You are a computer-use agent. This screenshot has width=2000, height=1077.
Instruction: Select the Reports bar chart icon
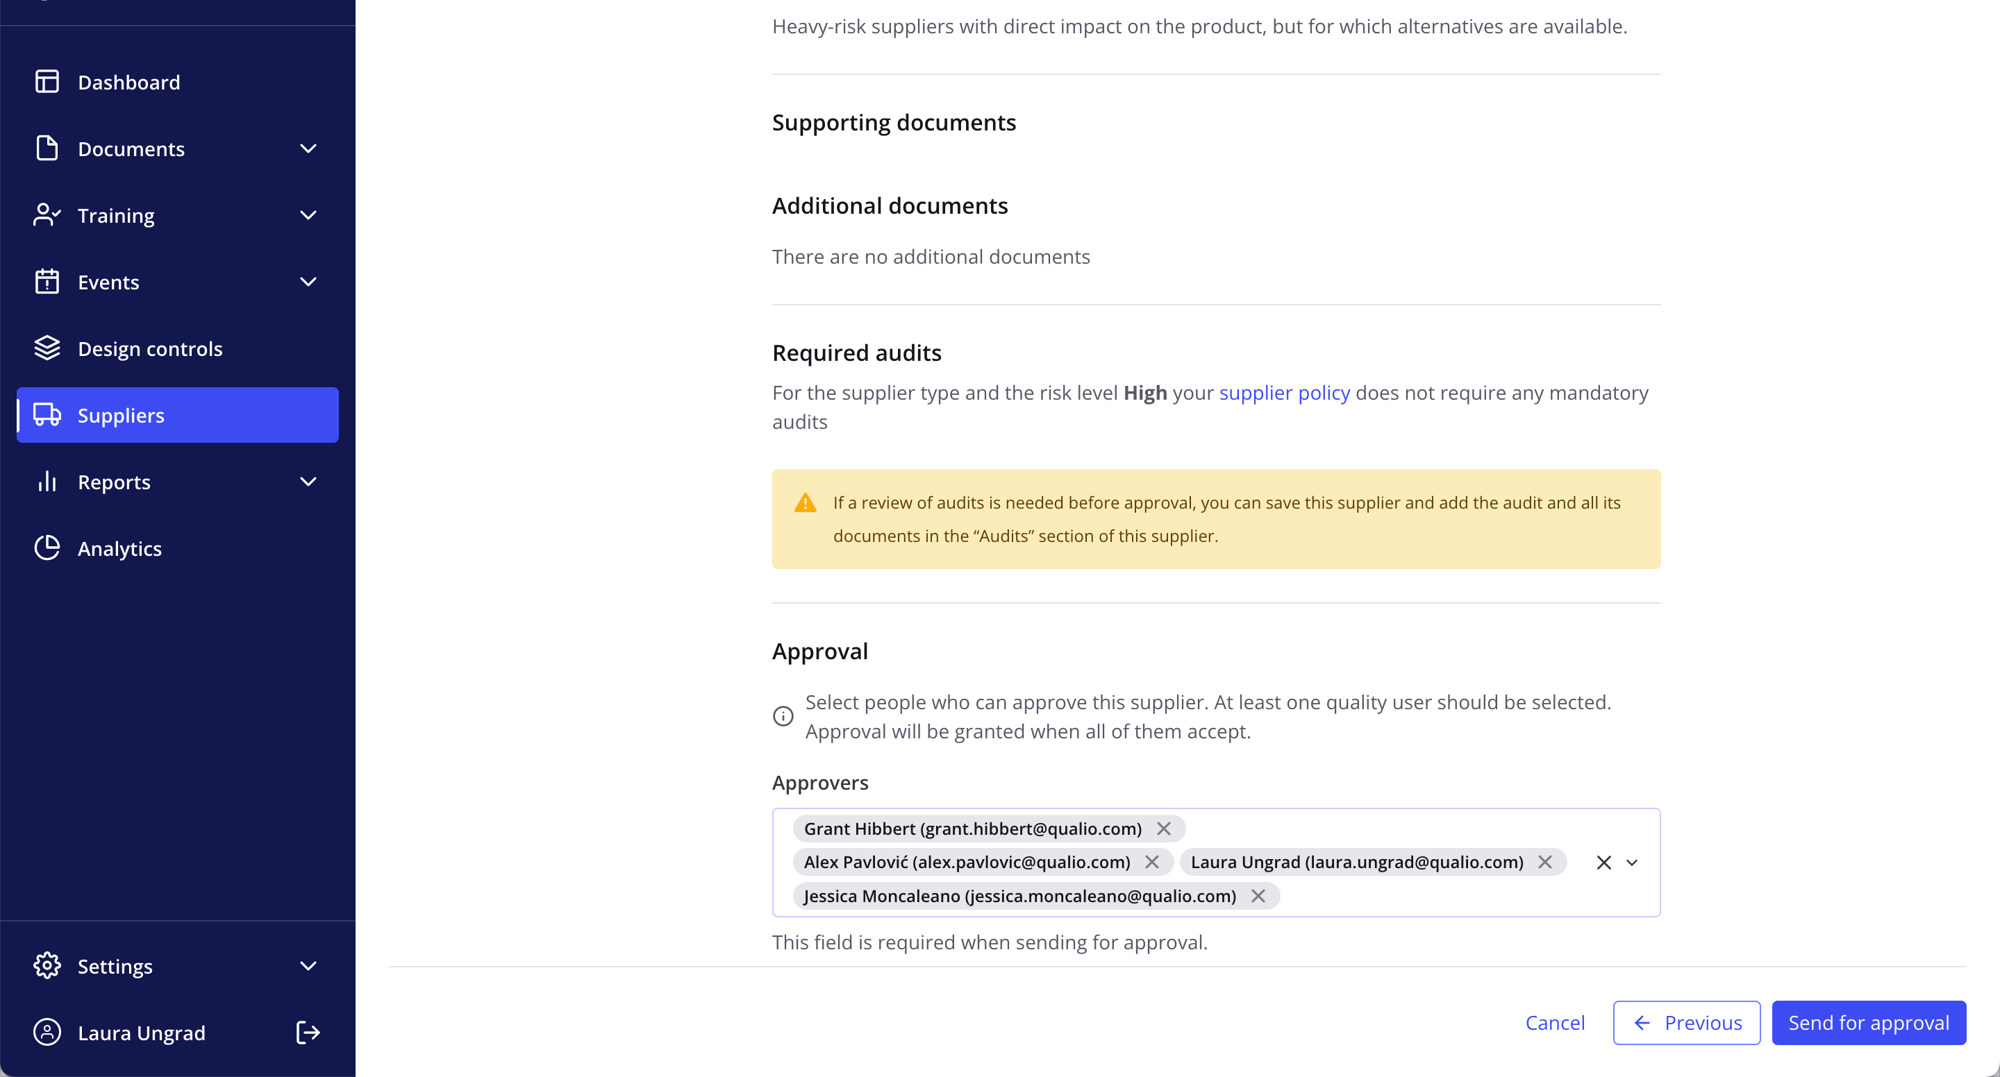(x=47, y=481)
